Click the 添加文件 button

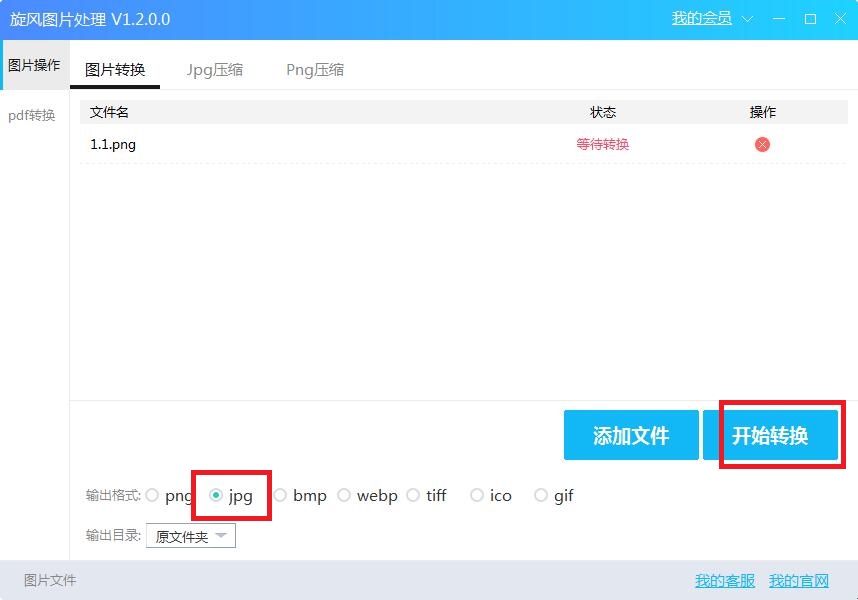[x=631, y=436]
